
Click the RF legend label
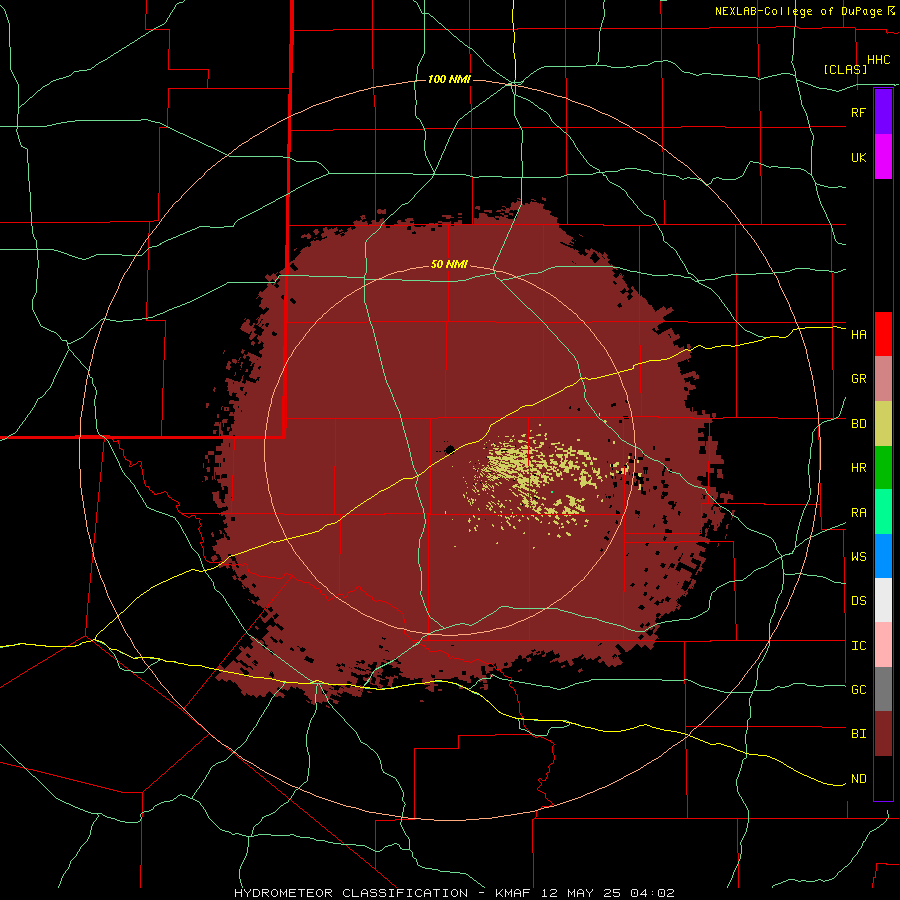858,112
